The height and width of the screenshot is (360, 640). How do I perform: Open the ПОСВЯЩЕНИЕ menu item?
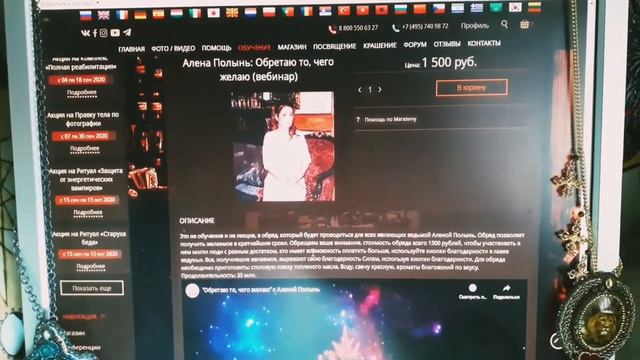335,46
